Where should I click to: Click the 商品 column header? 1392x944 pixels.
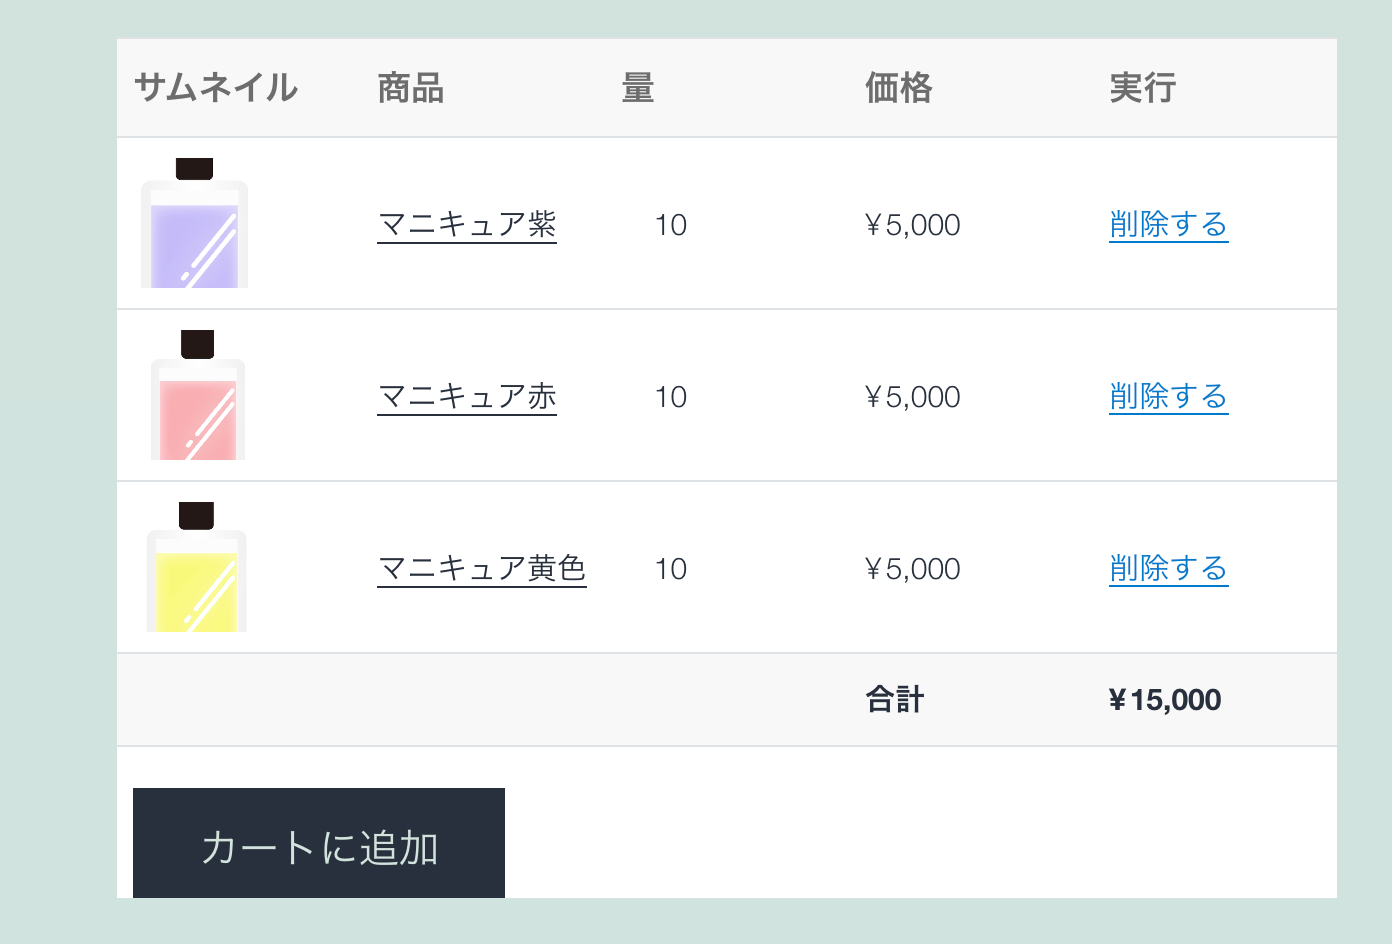(411, 88)
